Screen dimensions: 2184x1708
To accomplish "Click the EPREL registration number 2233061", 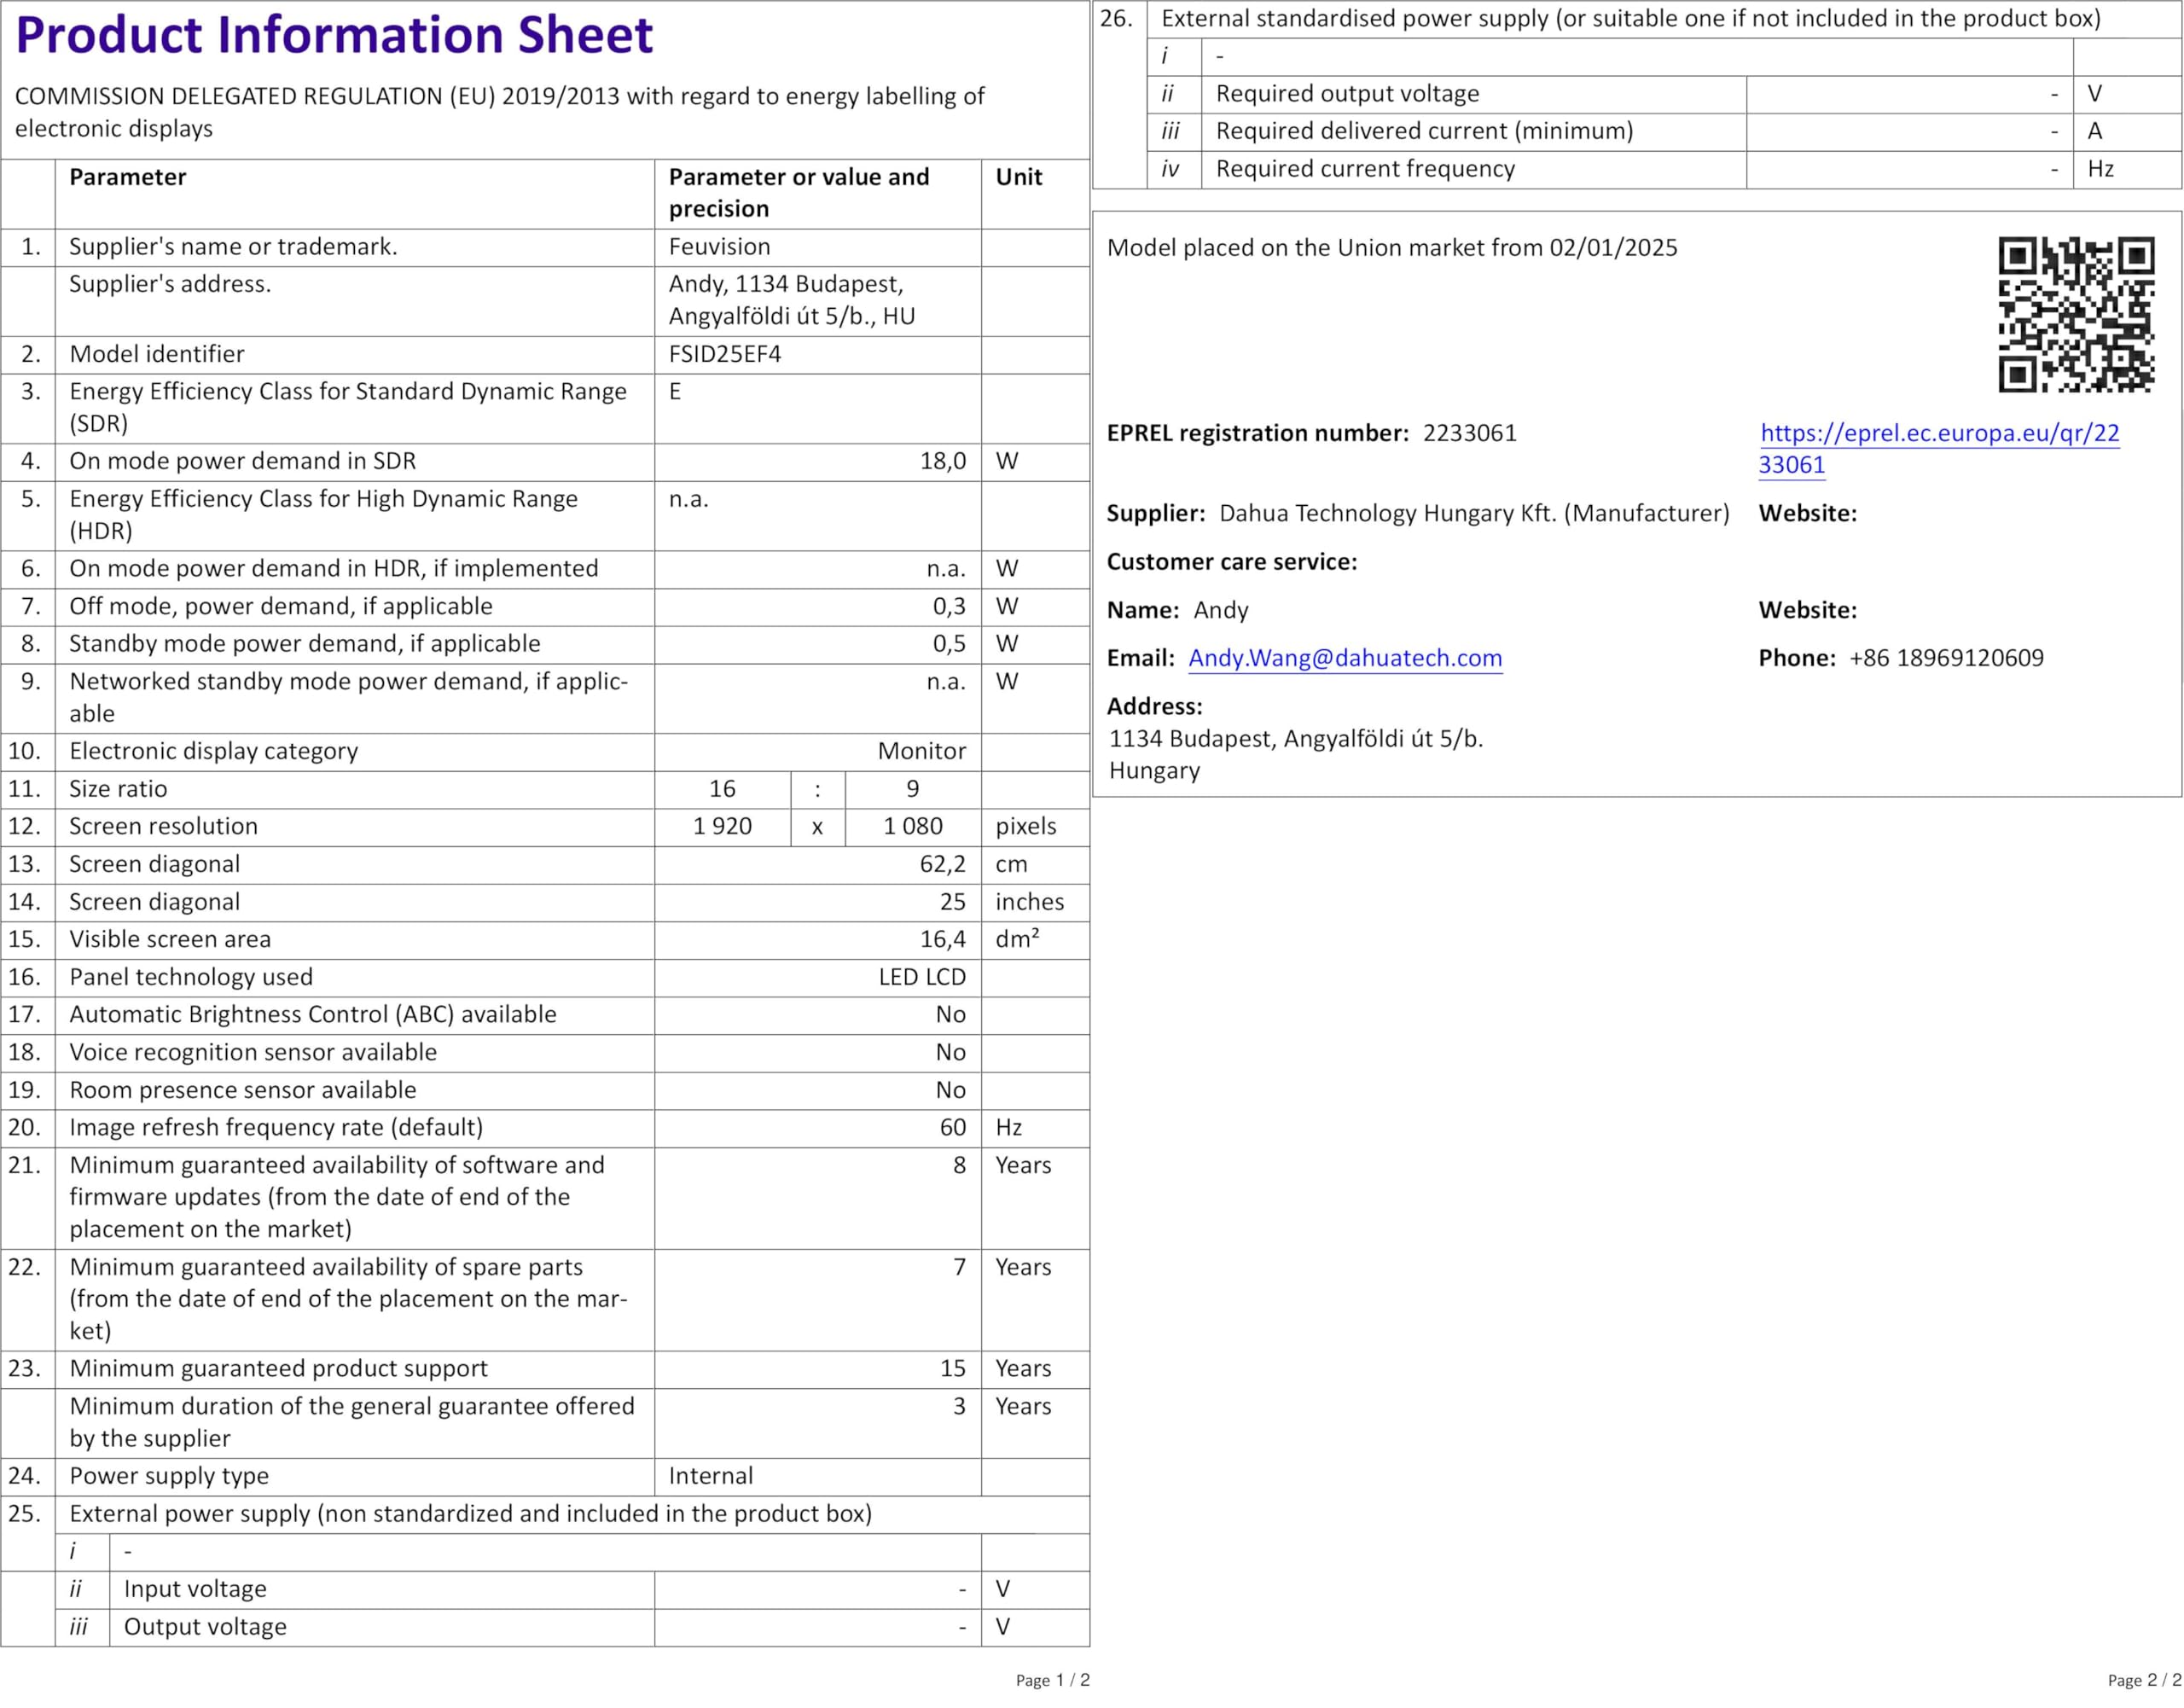I will click(x=1469, y=433).
